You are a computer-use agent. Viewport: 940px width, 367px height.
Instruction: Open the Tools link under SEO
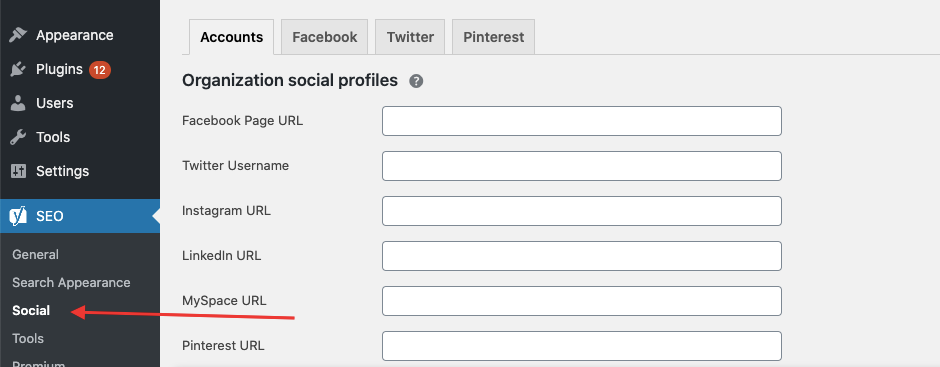pyautogui.click(x=28, y=339)
